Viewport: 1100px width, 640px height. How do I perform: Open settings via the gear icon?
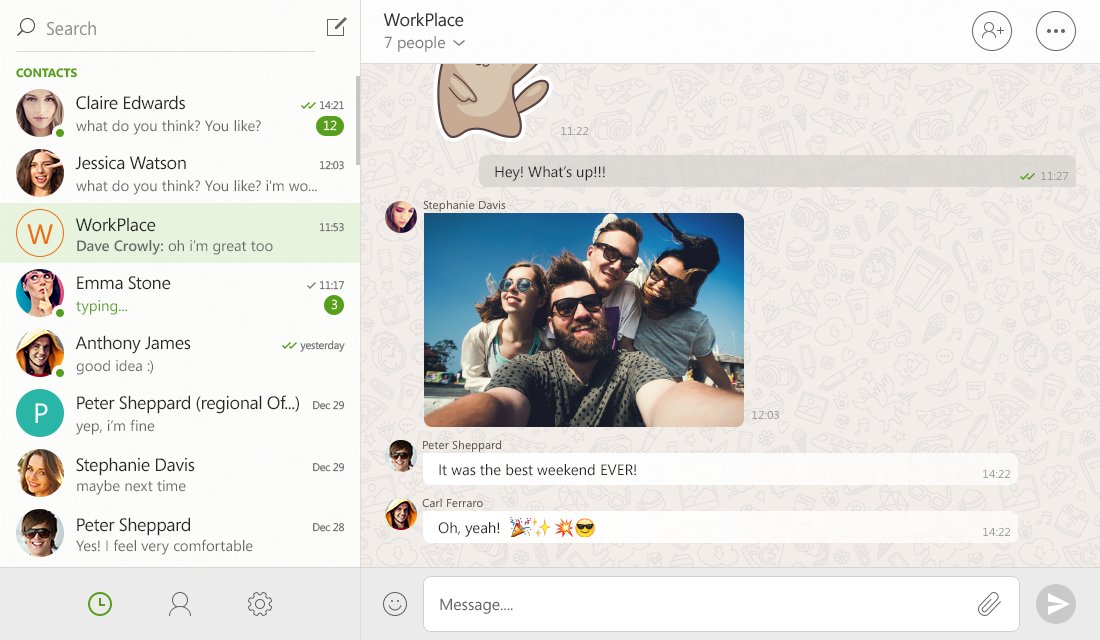click(260, 604)
